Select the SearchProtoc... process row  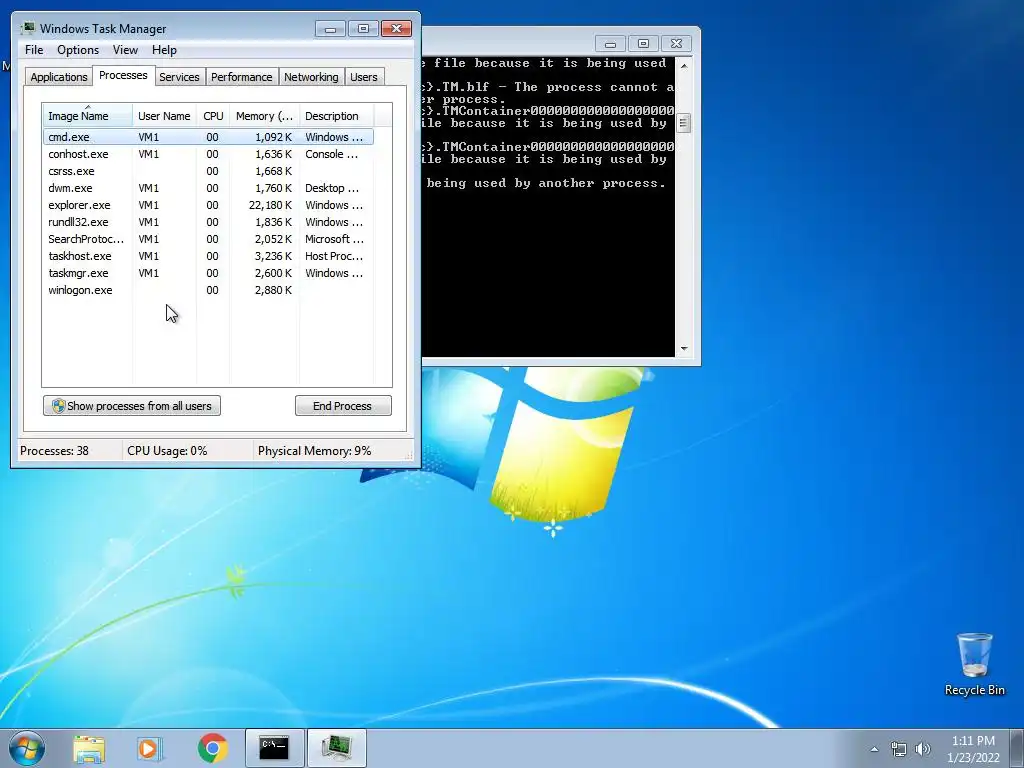click(x=208, y=239)
